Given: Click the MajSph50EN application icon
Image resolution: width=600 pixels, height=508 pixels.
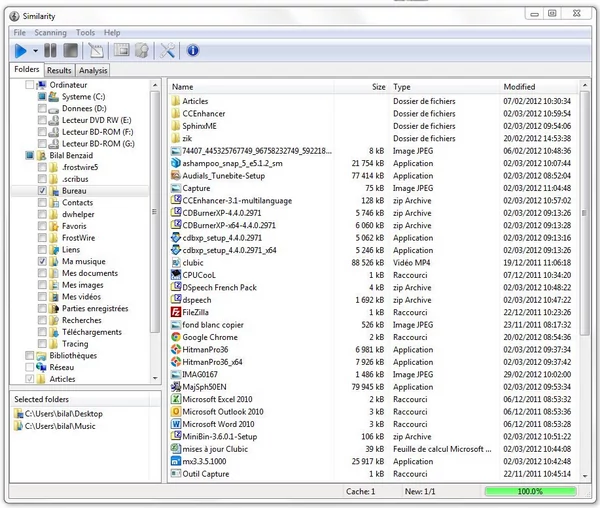Looking at the screenshot, I should click(x=176, y=387).
